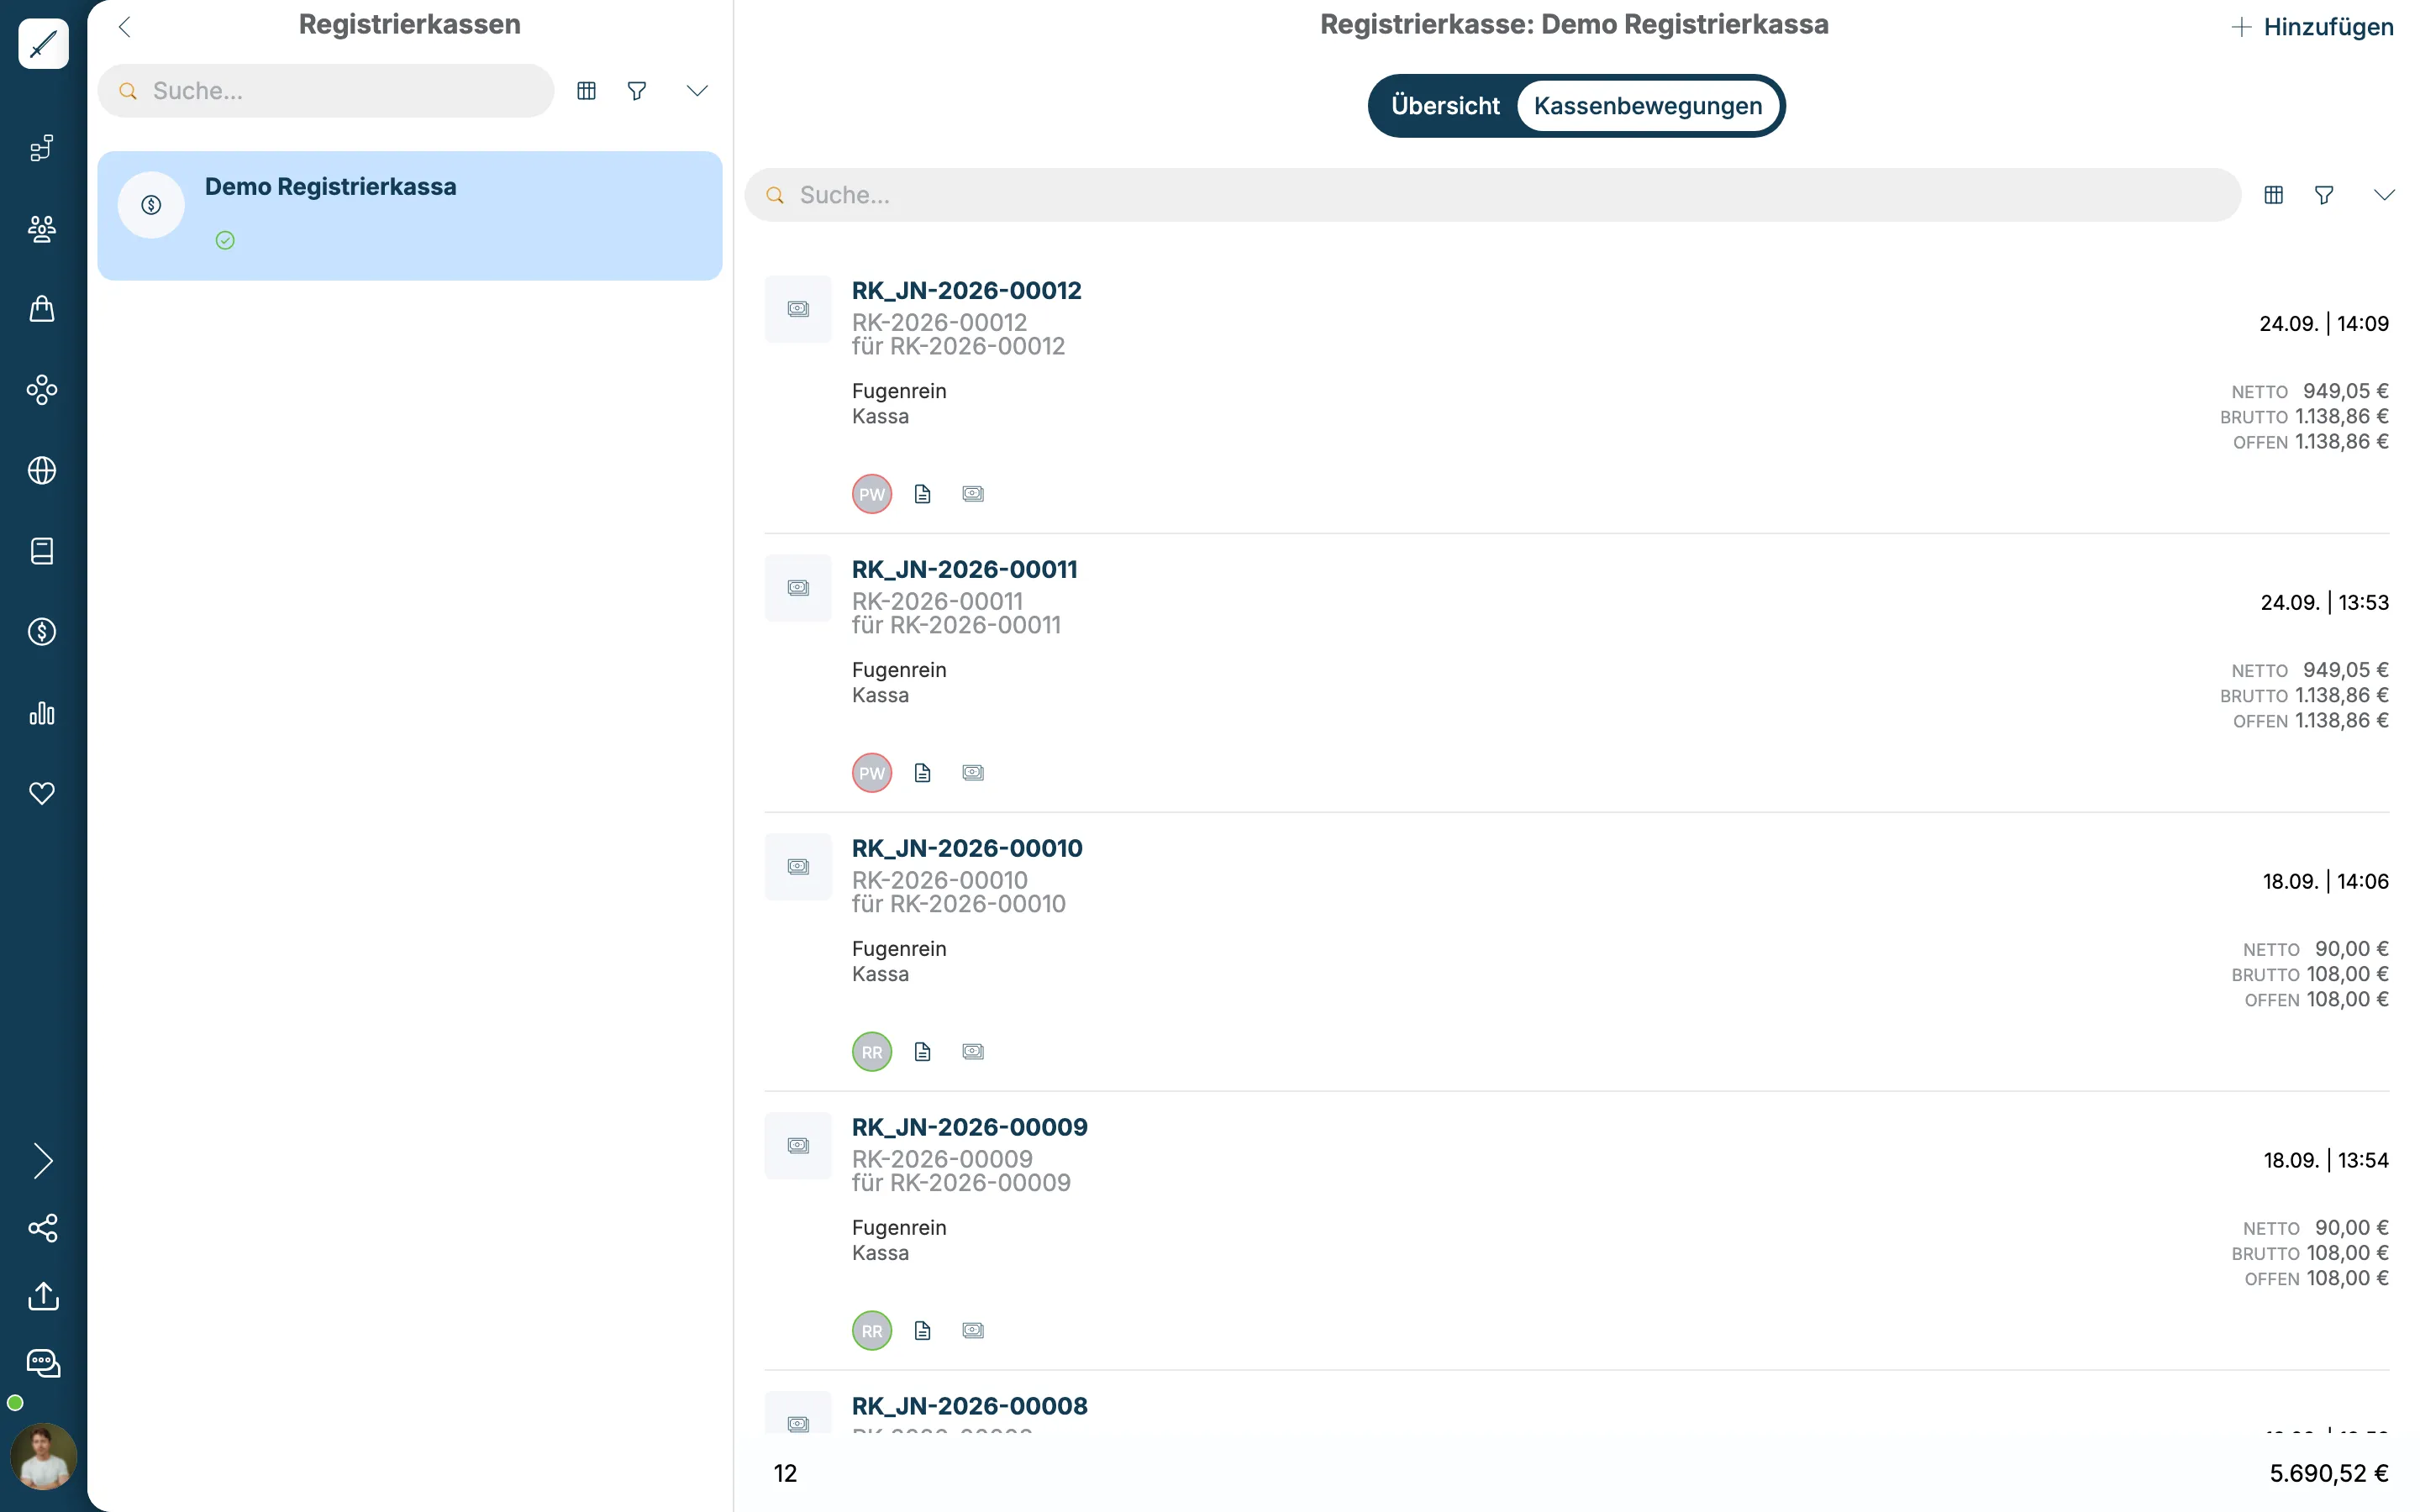Click the share nodes sidebar icon
2420x1512 pixels.
(43, 1228)
